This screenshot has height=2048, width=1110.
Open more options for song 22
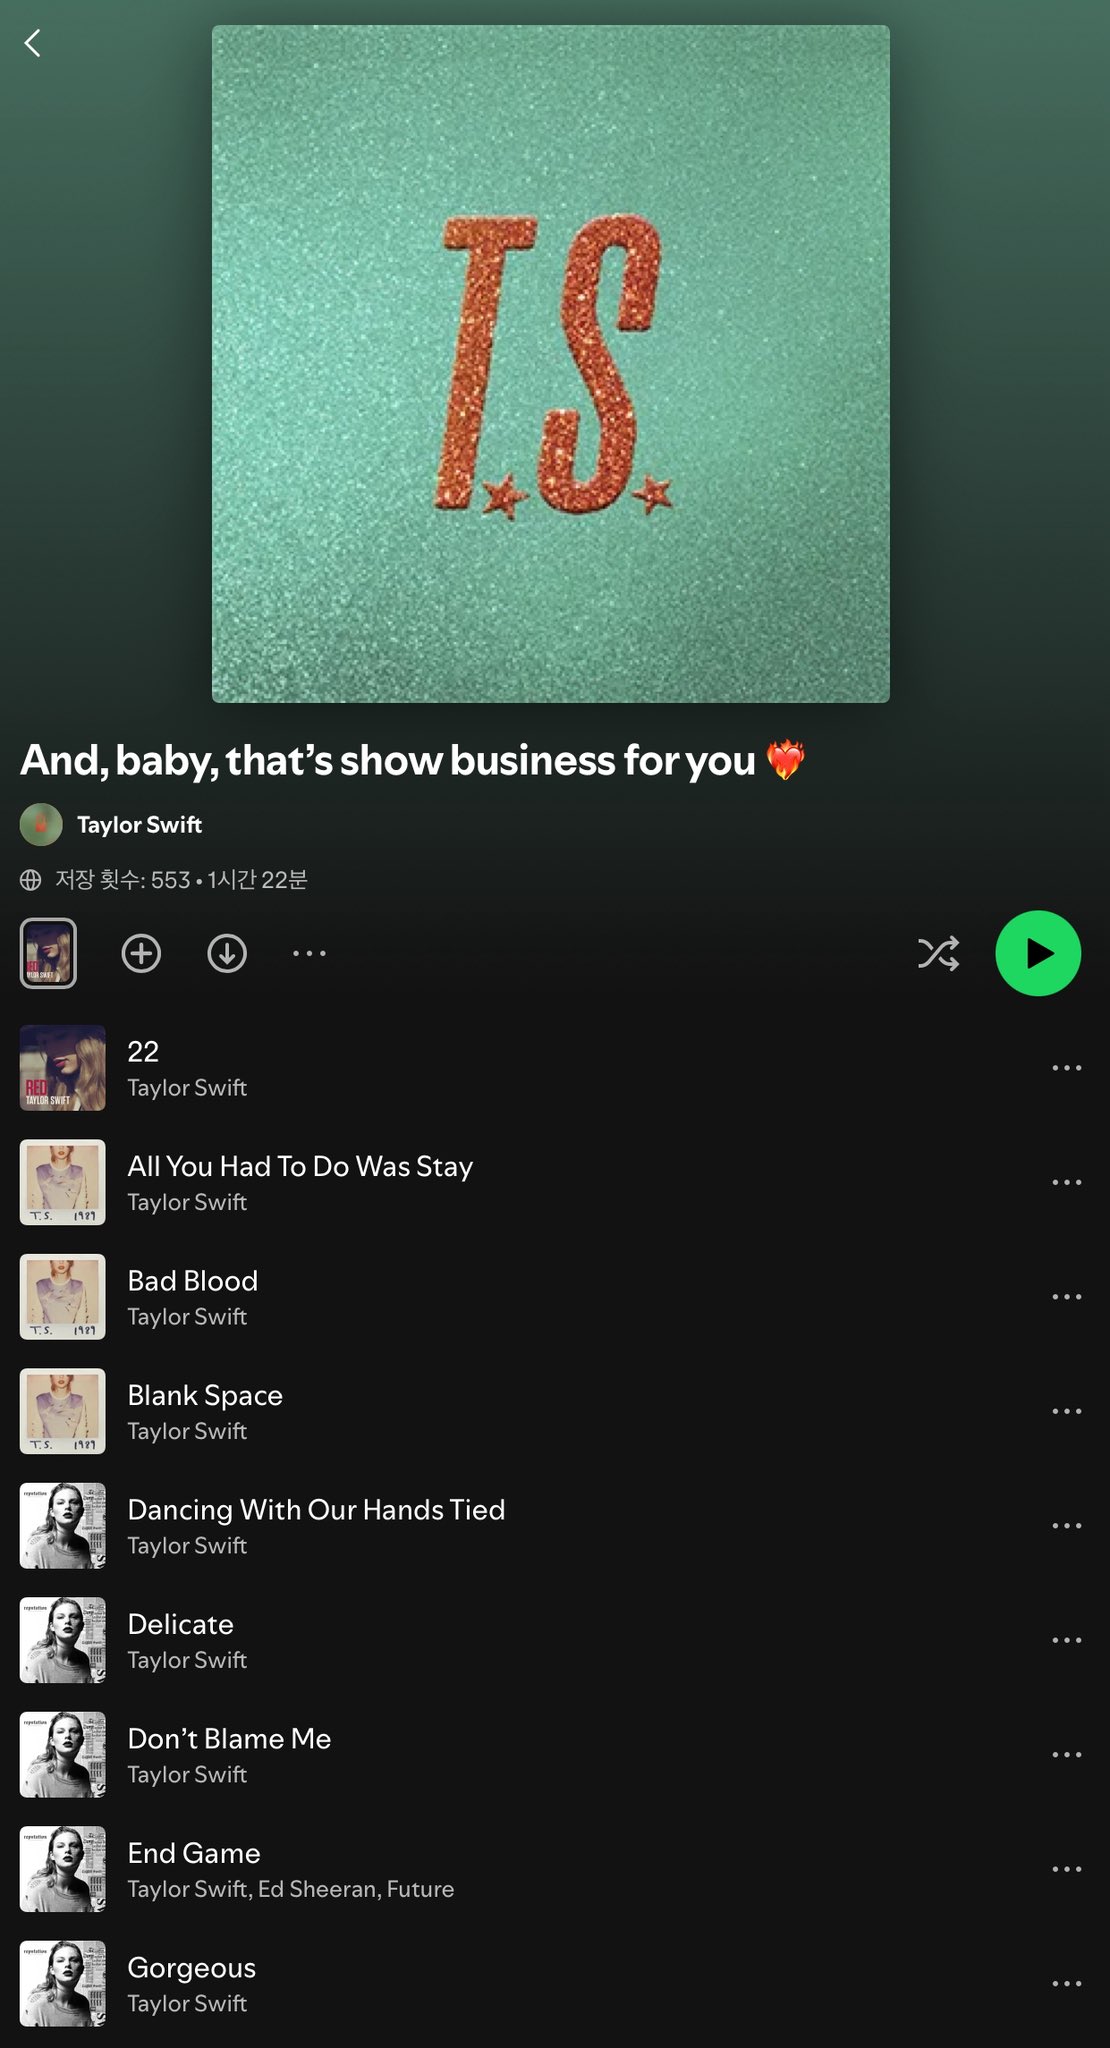[1066, 1068]
